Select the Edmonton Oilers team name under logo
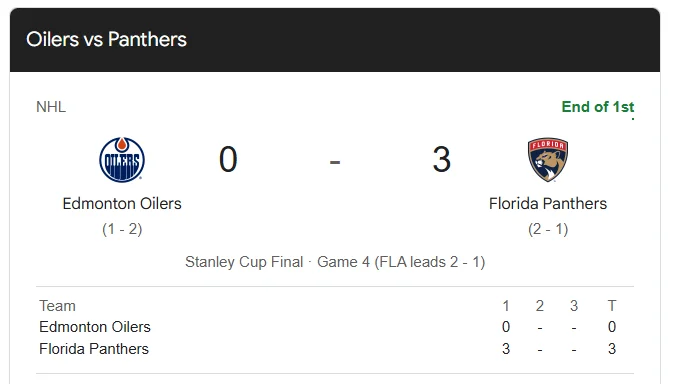The width and height of the screenshot is (677, 384). [x=122, y=203]
